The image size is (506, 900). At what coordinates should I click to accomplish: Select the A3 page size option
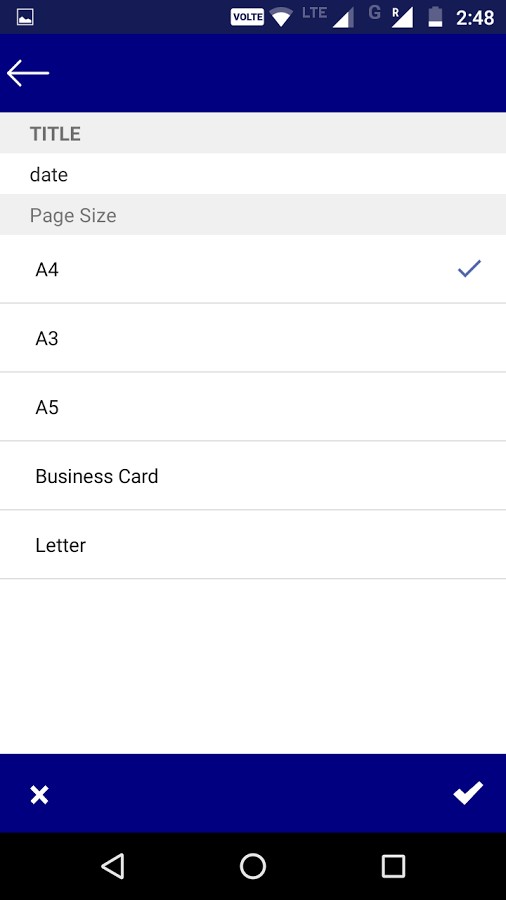[x=253, y=338]
